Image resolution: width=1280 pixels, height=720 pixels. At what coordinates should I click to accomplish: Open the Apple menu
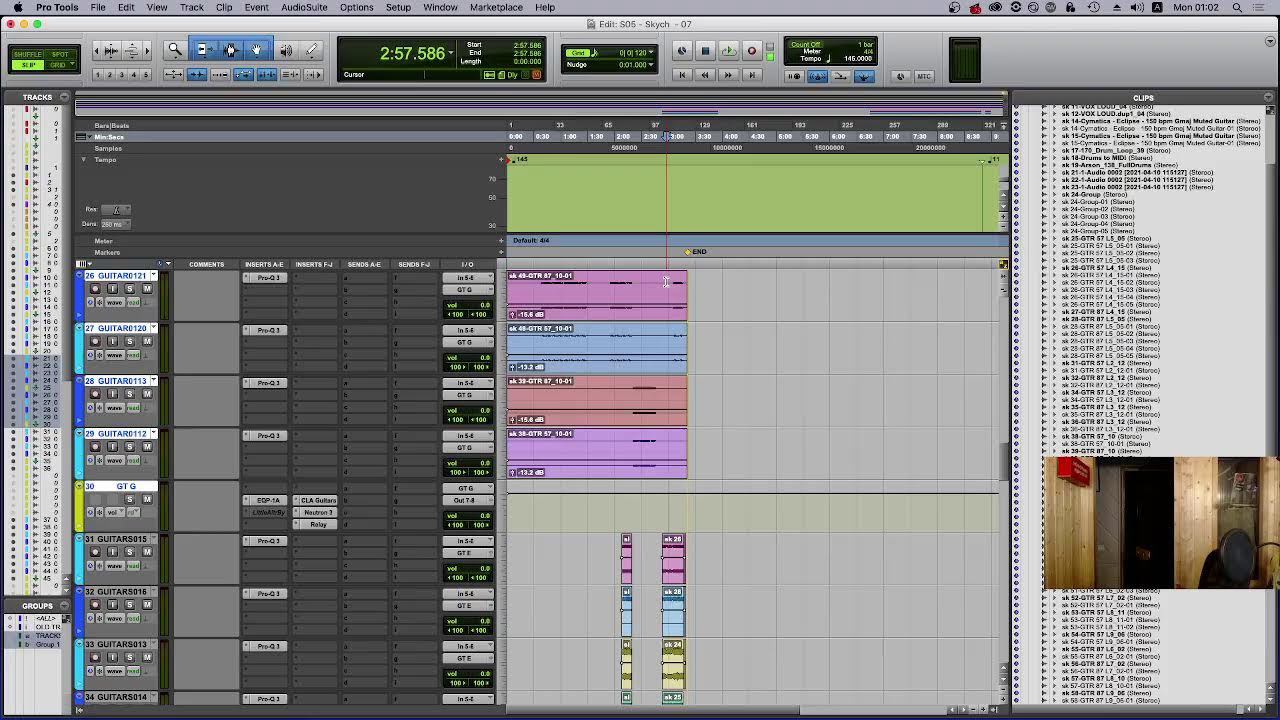pos(17,7)
